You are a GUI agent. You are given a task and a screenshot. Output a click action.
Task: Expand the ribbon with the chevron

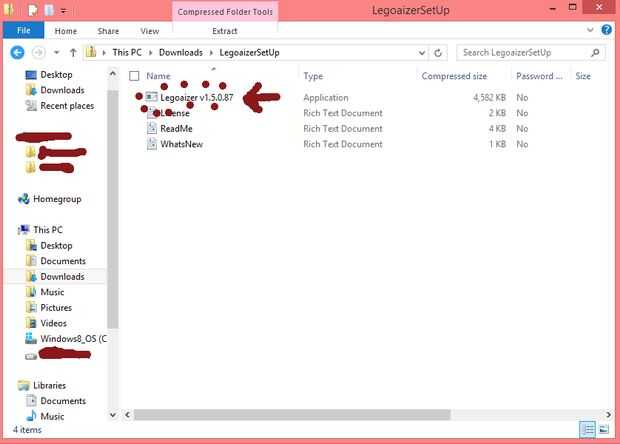pos(590,30)
